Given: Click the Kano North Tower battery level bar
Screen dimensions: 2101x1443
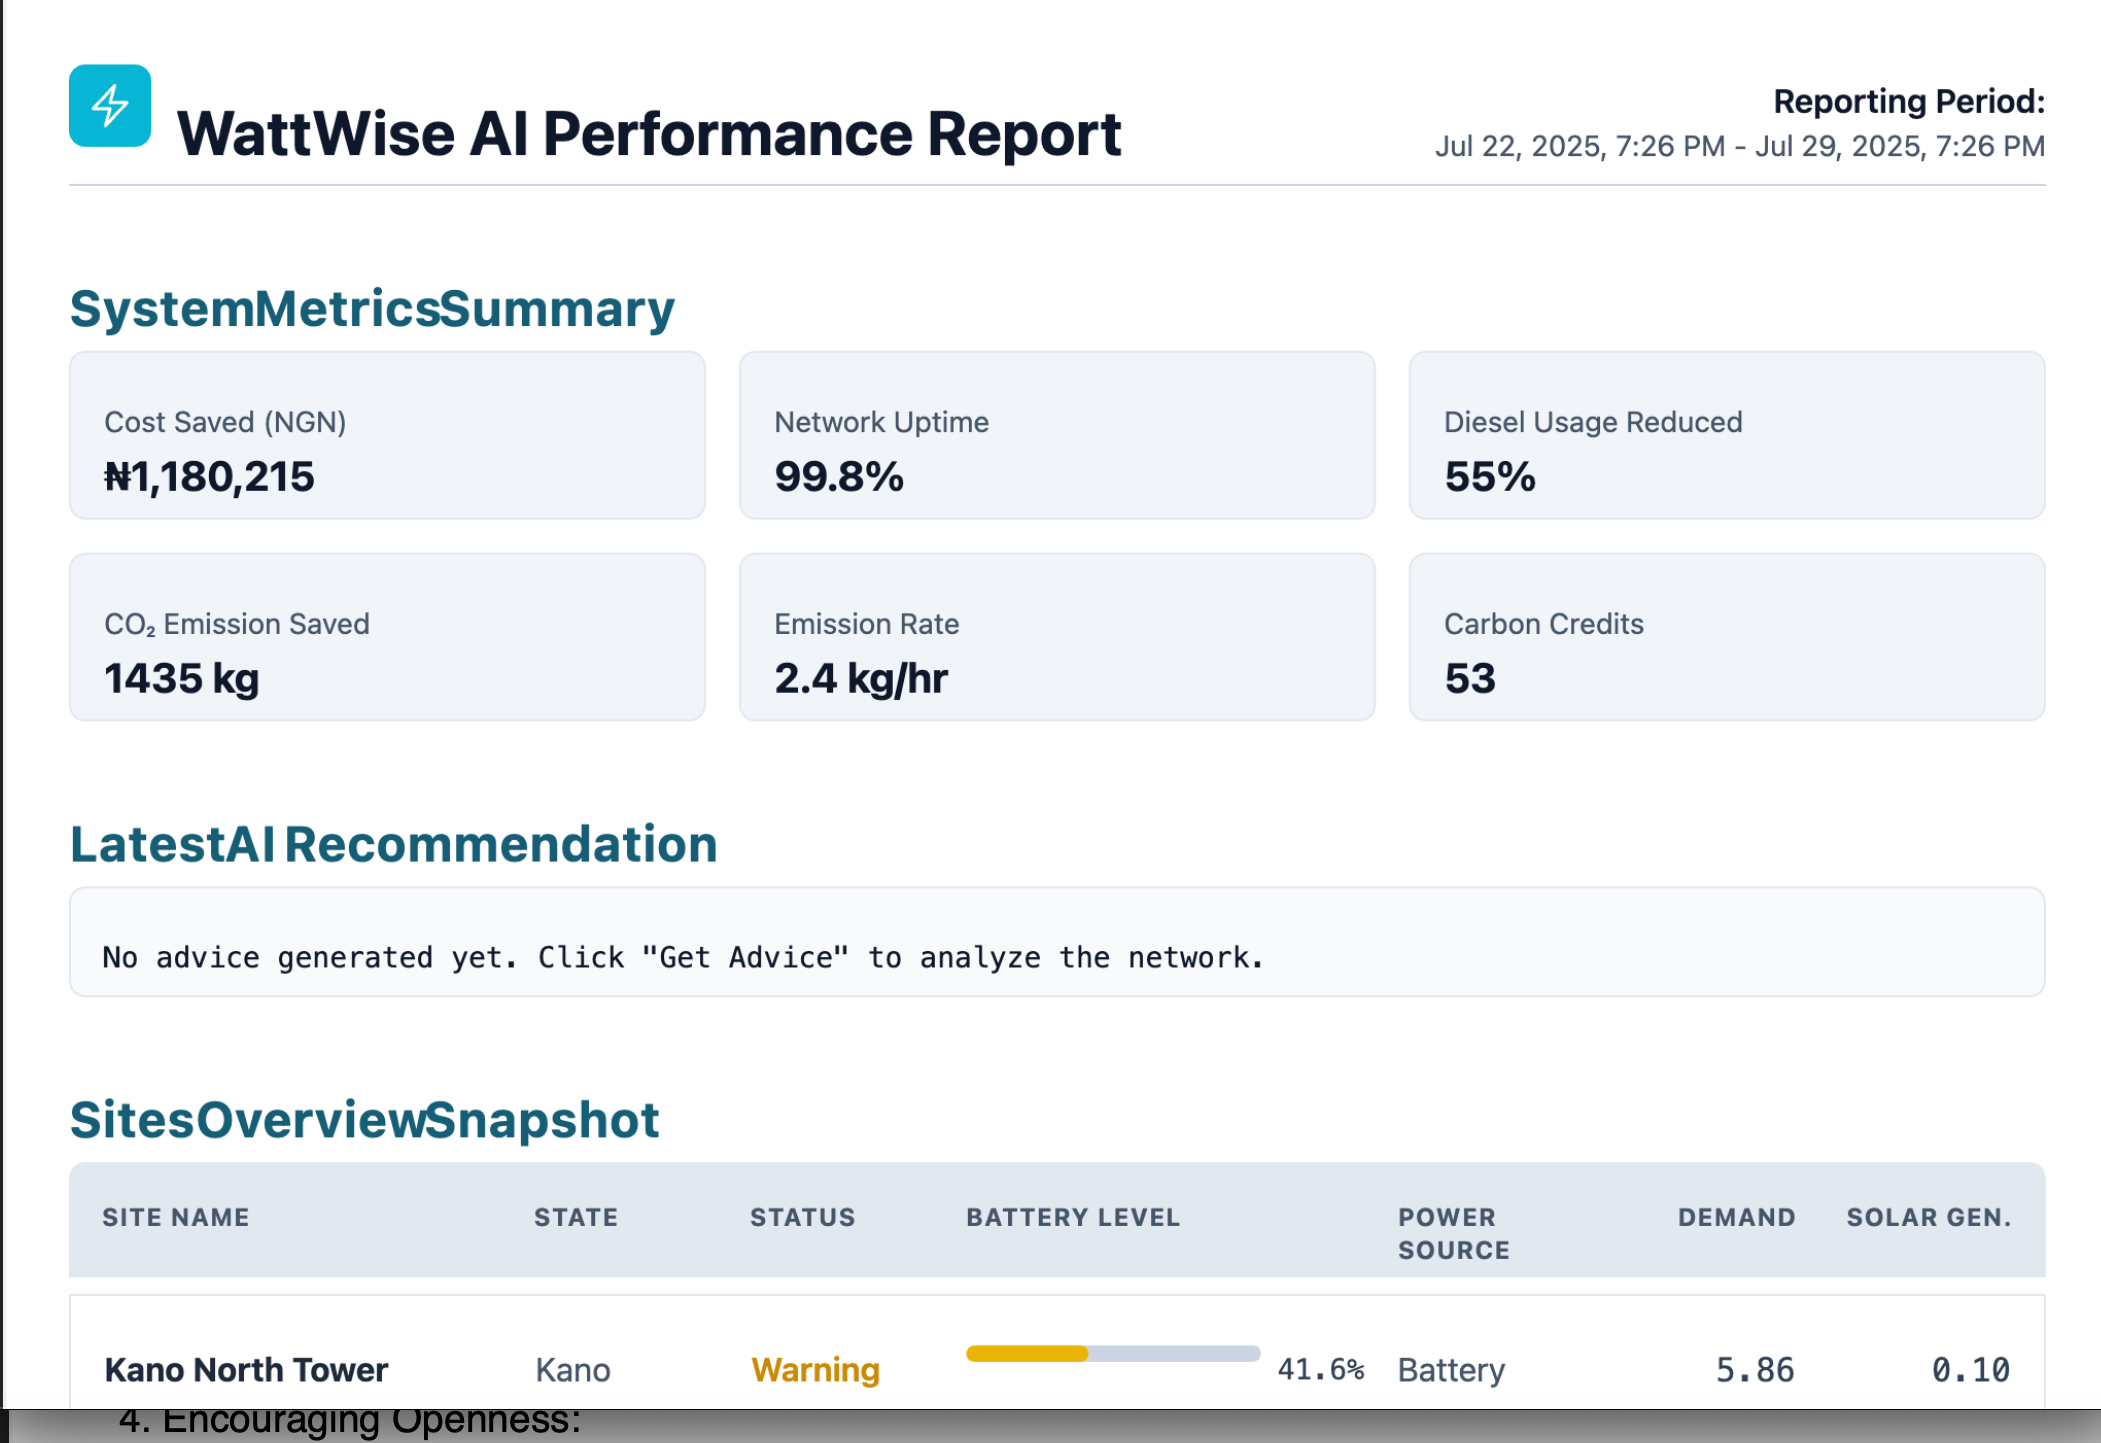Looking at the screenshot, I should pyautogui.click(x=1112, y=1354).
